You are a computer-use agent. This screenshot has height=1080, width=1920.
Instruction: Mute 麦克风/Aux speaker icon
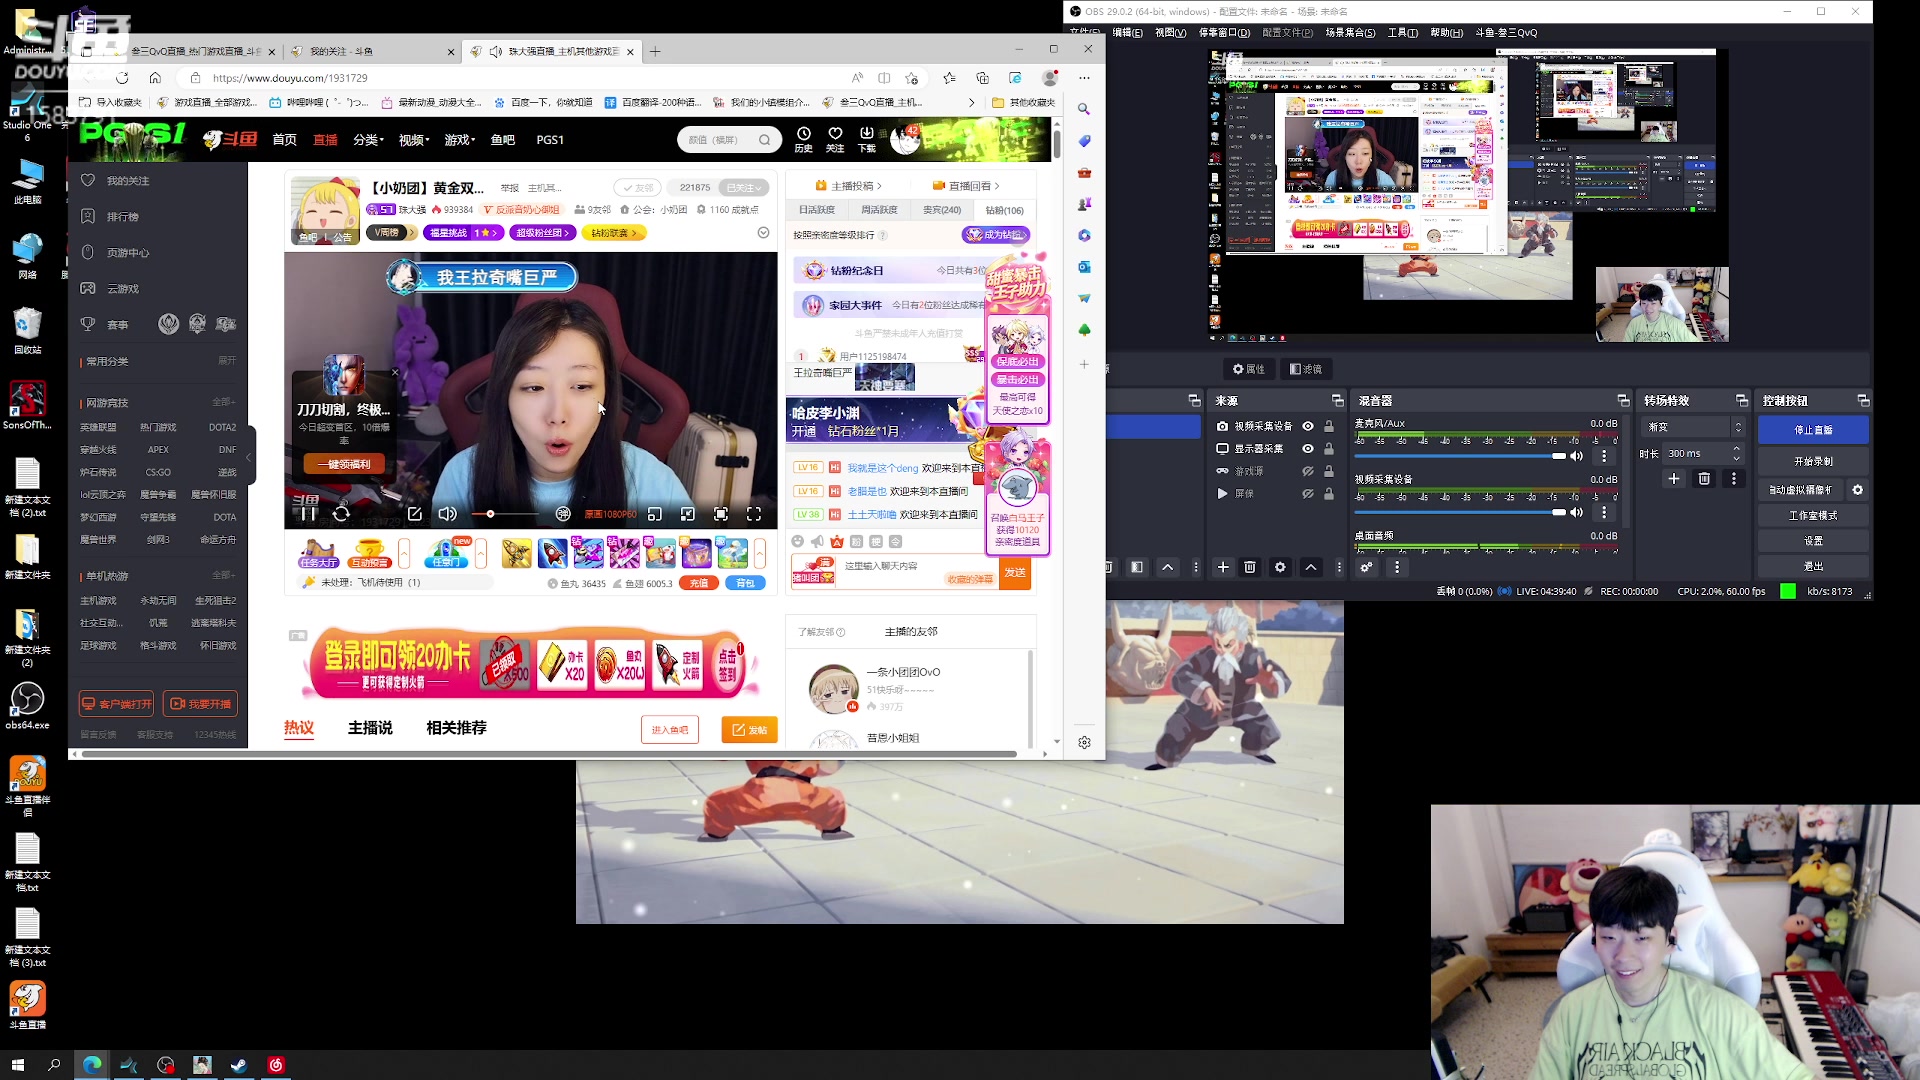point(1577,456)
